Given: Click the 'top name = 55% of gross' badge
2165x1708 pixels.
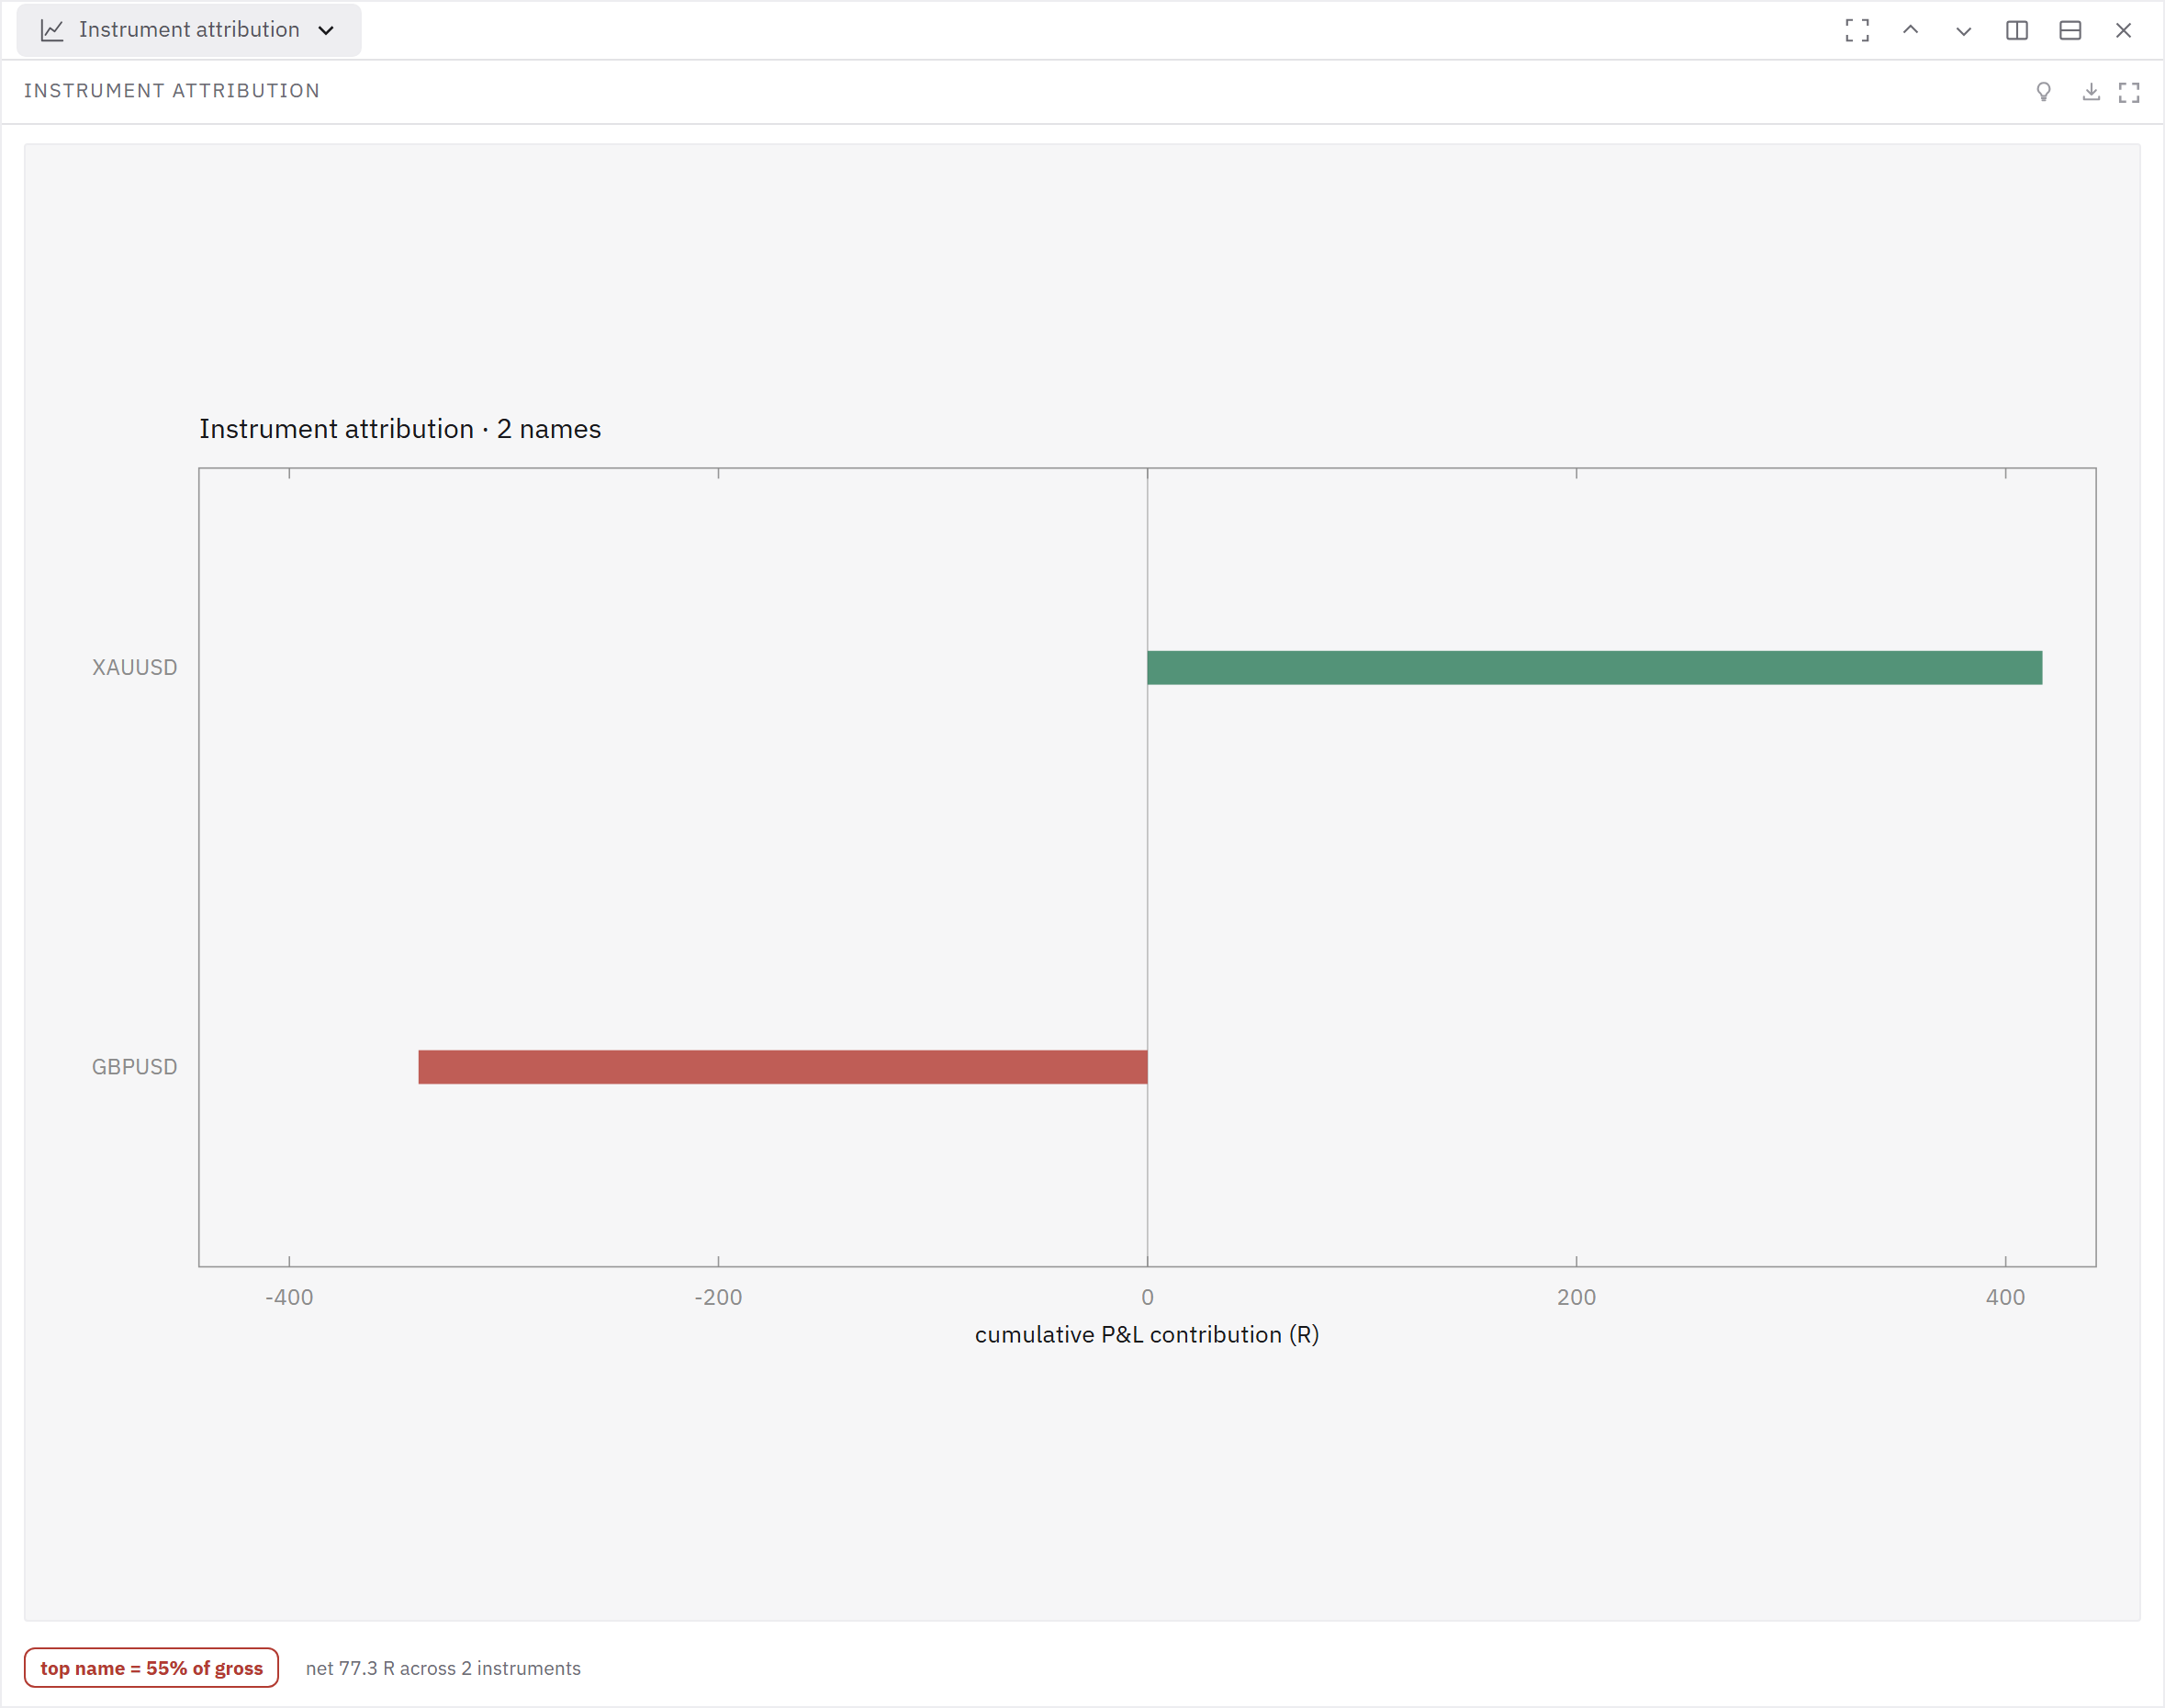Looking at the screenshot, I should pyautogui.click(x=152, y=1668).
